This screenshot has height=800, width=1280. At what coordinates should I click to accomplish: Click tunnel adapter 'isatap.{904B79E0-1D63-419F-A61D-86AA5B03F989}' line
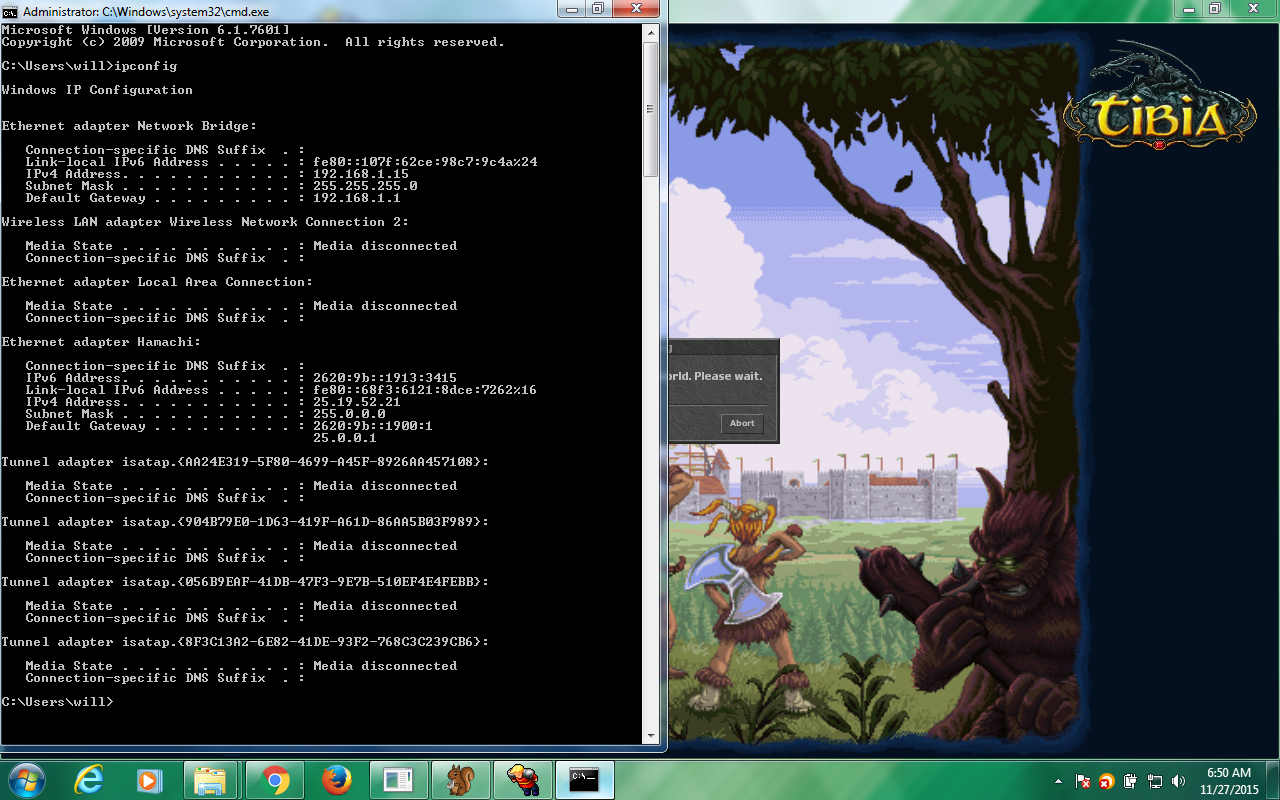coord(246,522)
